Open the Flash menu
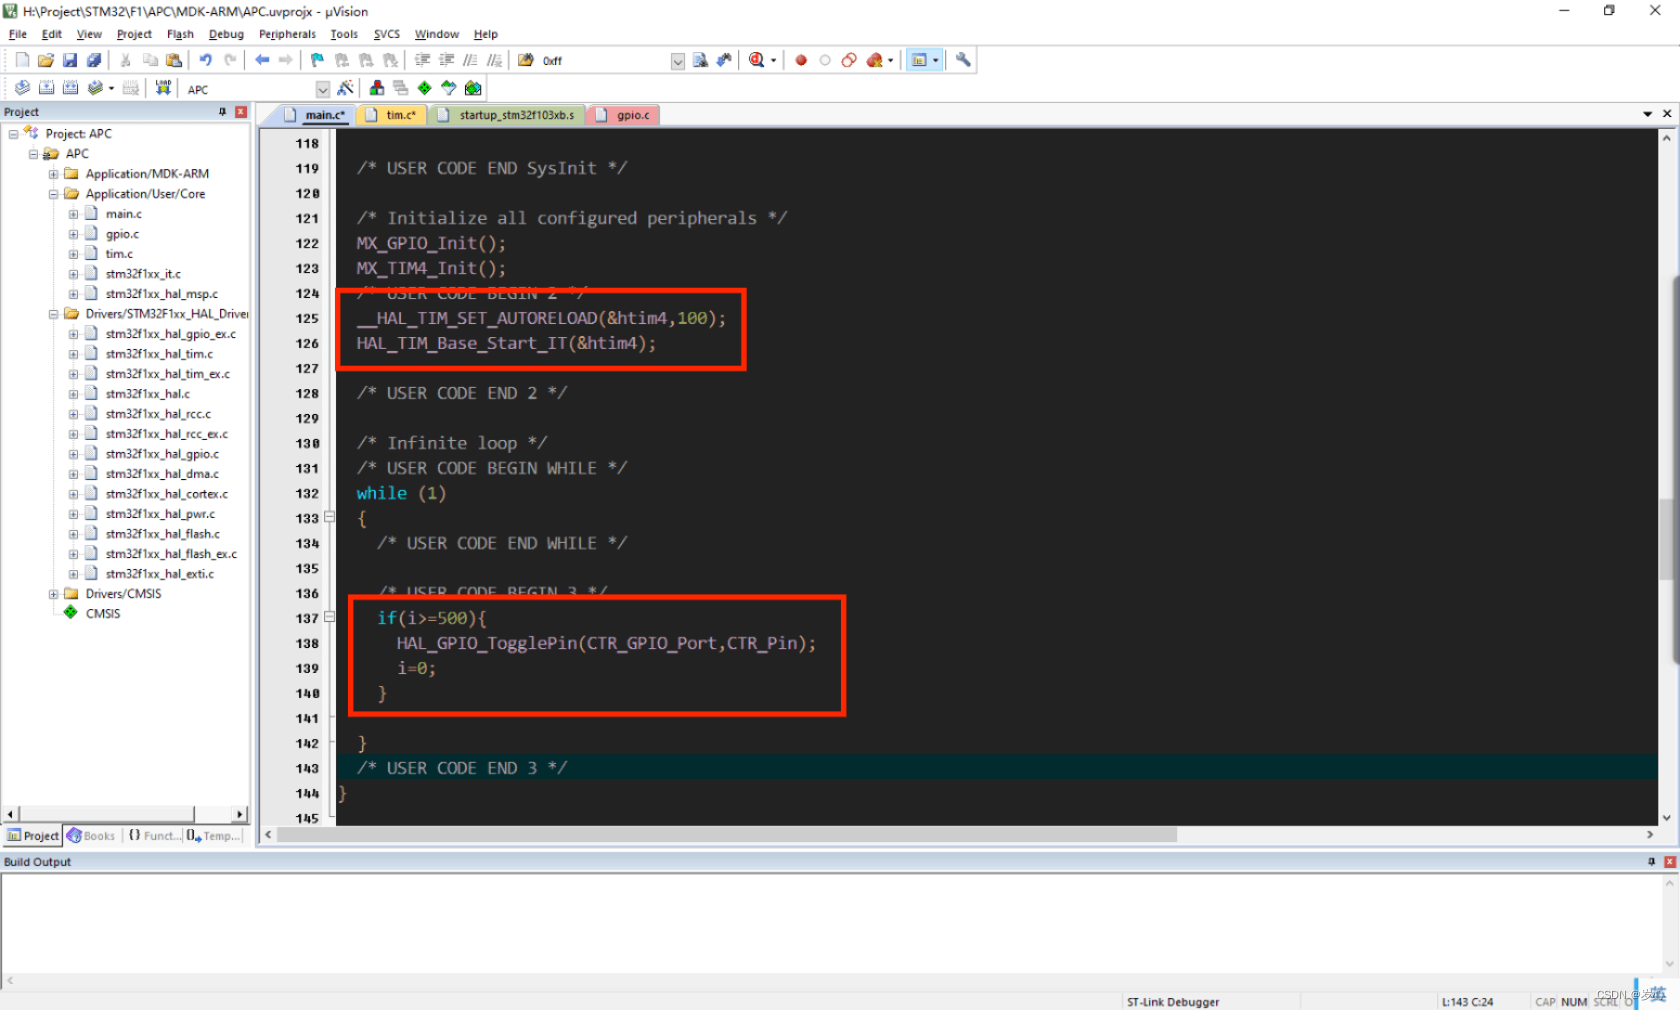 [x=180, y=34]
